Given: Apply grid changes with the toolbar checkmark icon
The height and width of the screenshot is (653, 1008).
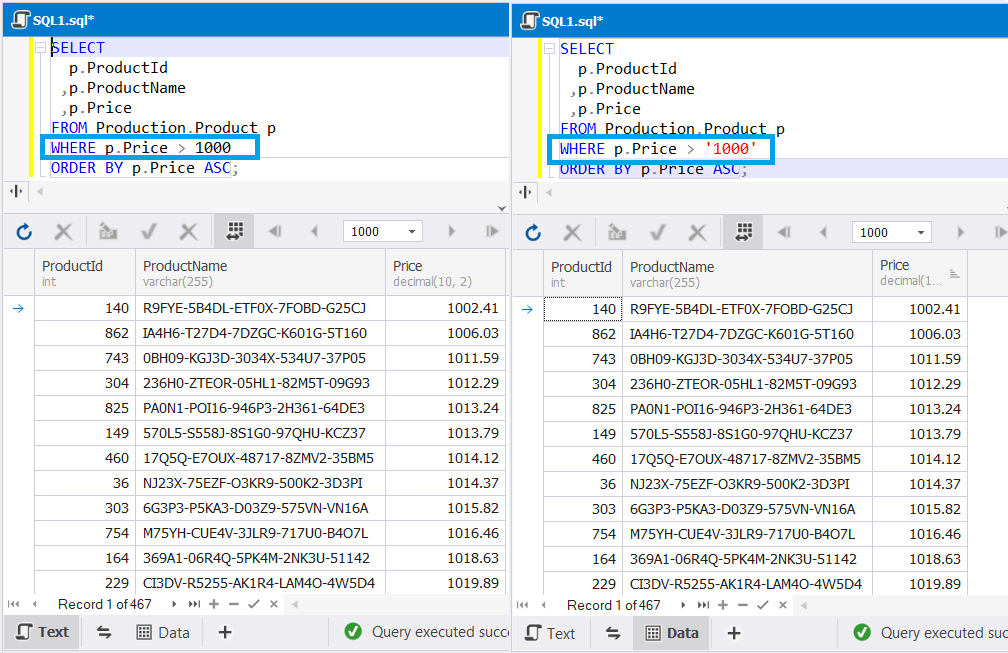Looking at the screenshot, I should pyautogui.click(x=146, y=231).
